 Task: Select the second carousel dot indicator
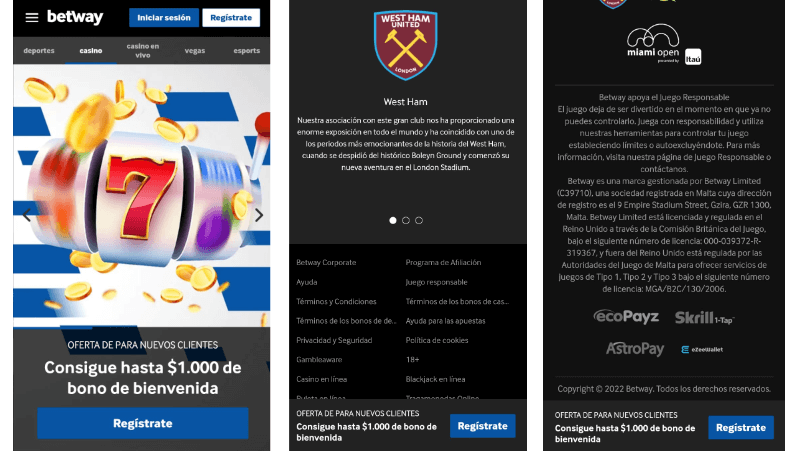tap(406, 220)
